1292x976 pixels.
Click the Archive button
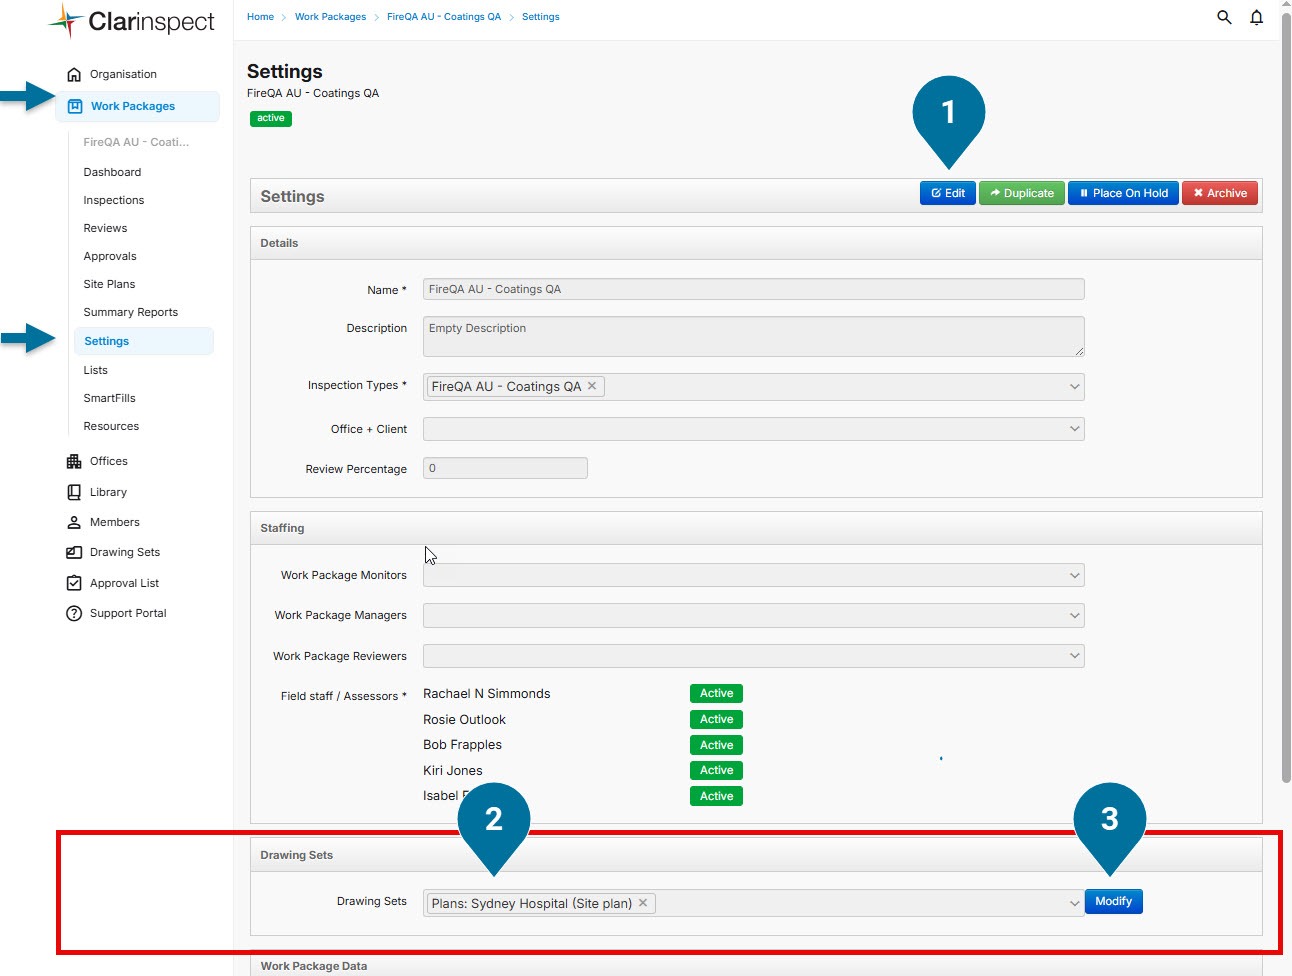pos(1220,193)
